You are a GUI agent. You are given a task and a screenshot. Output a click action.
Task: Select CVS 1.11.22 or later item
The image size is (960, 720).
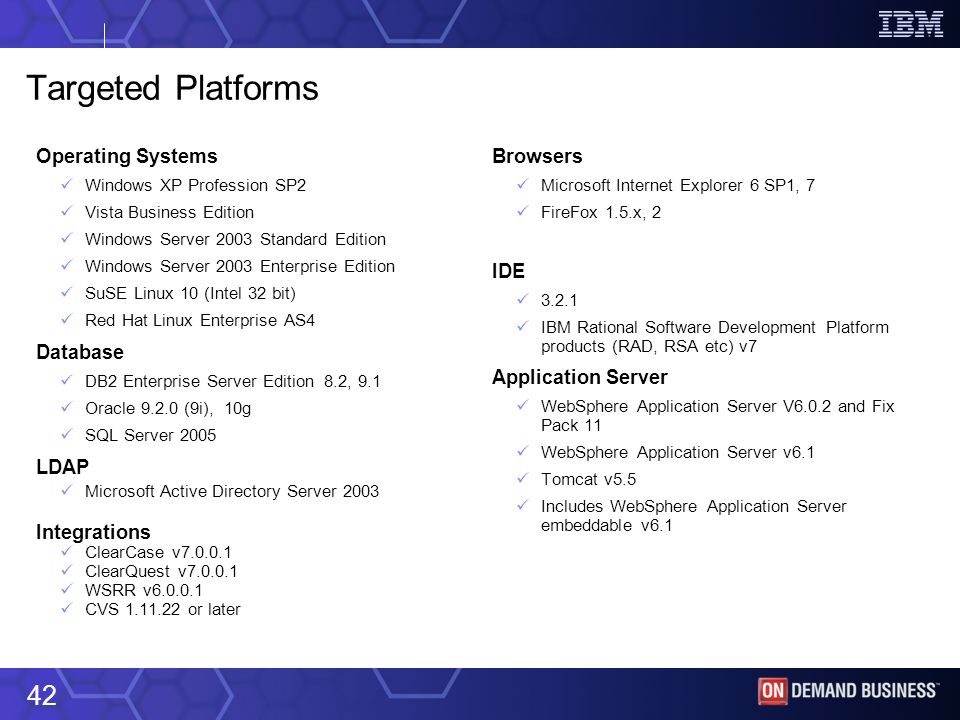pos(163,609)
